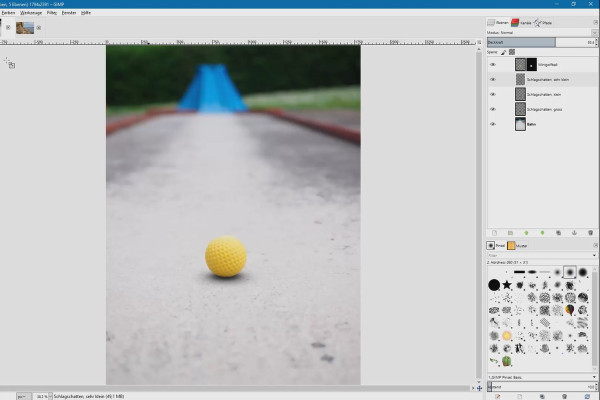Delete the selected layer

[590, 233]
